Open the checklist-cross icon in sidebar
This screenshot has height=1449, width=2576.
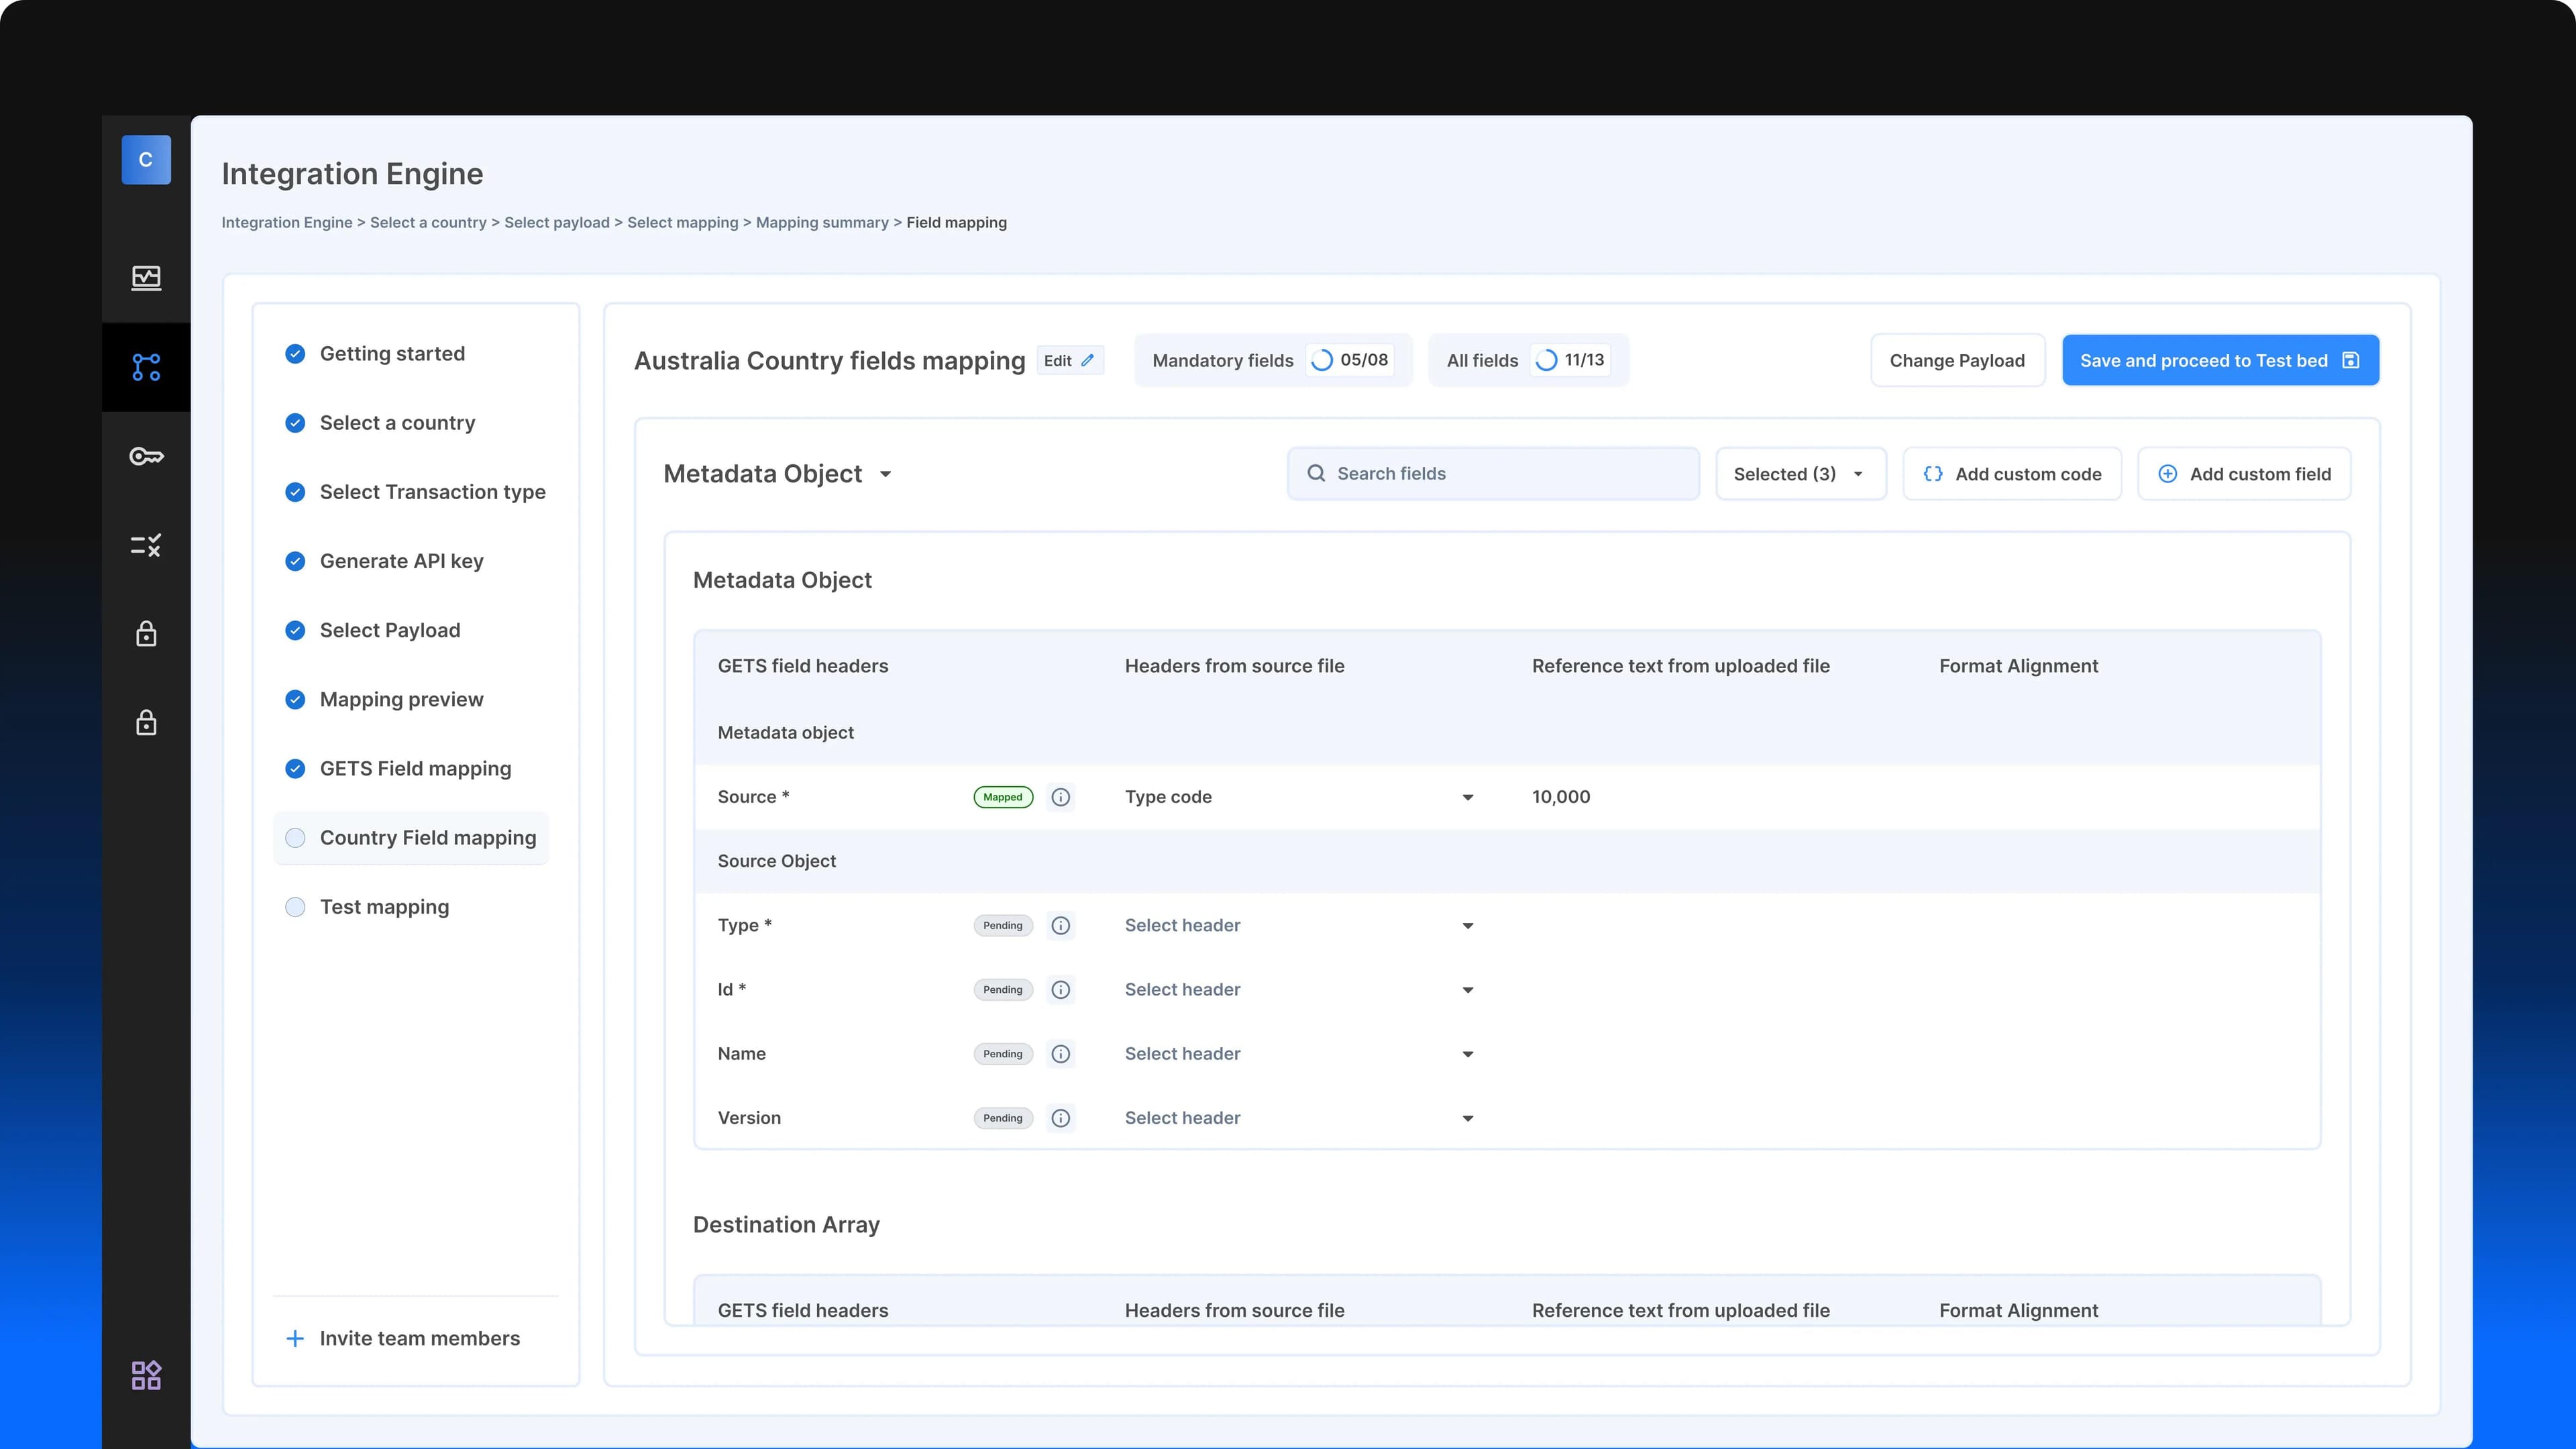[x=146, y=545]
